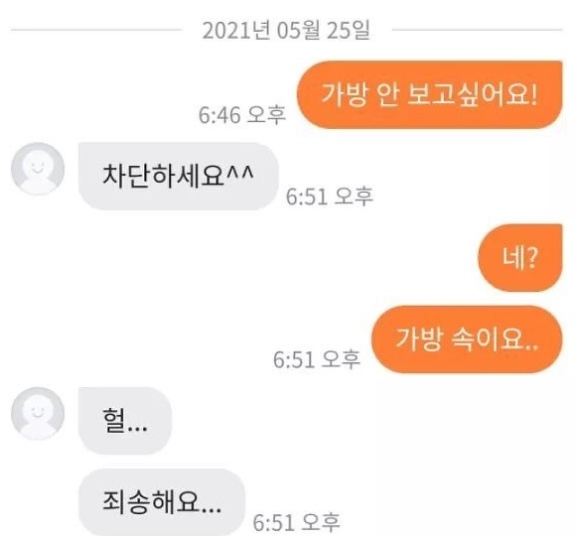
Task: Click the 6:46 오후 timestamp
Action: 242,115
